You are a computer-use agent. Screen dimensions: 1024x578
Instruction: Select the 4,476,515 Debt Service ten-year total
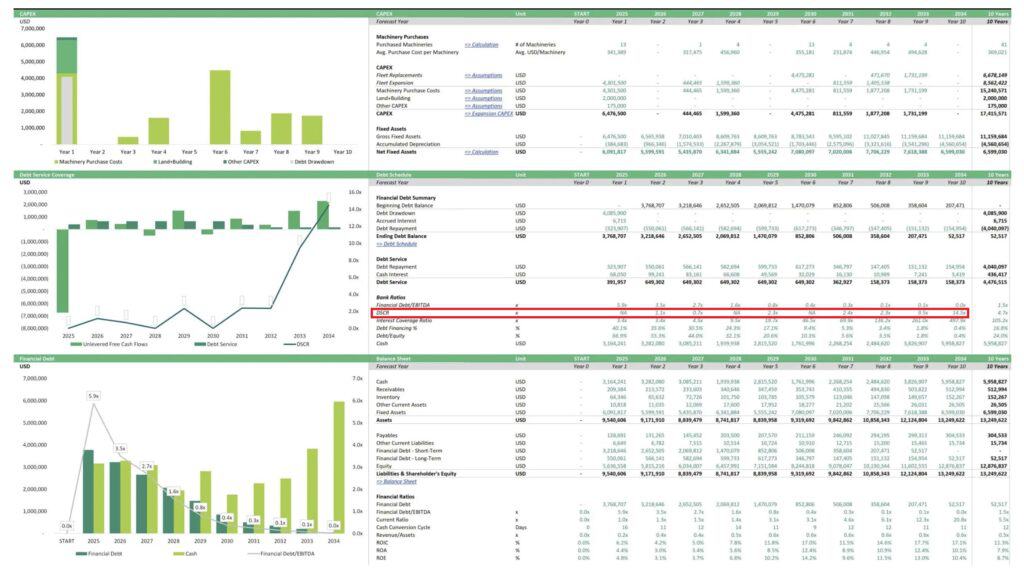pyautogui.click(x=994, y=282)
